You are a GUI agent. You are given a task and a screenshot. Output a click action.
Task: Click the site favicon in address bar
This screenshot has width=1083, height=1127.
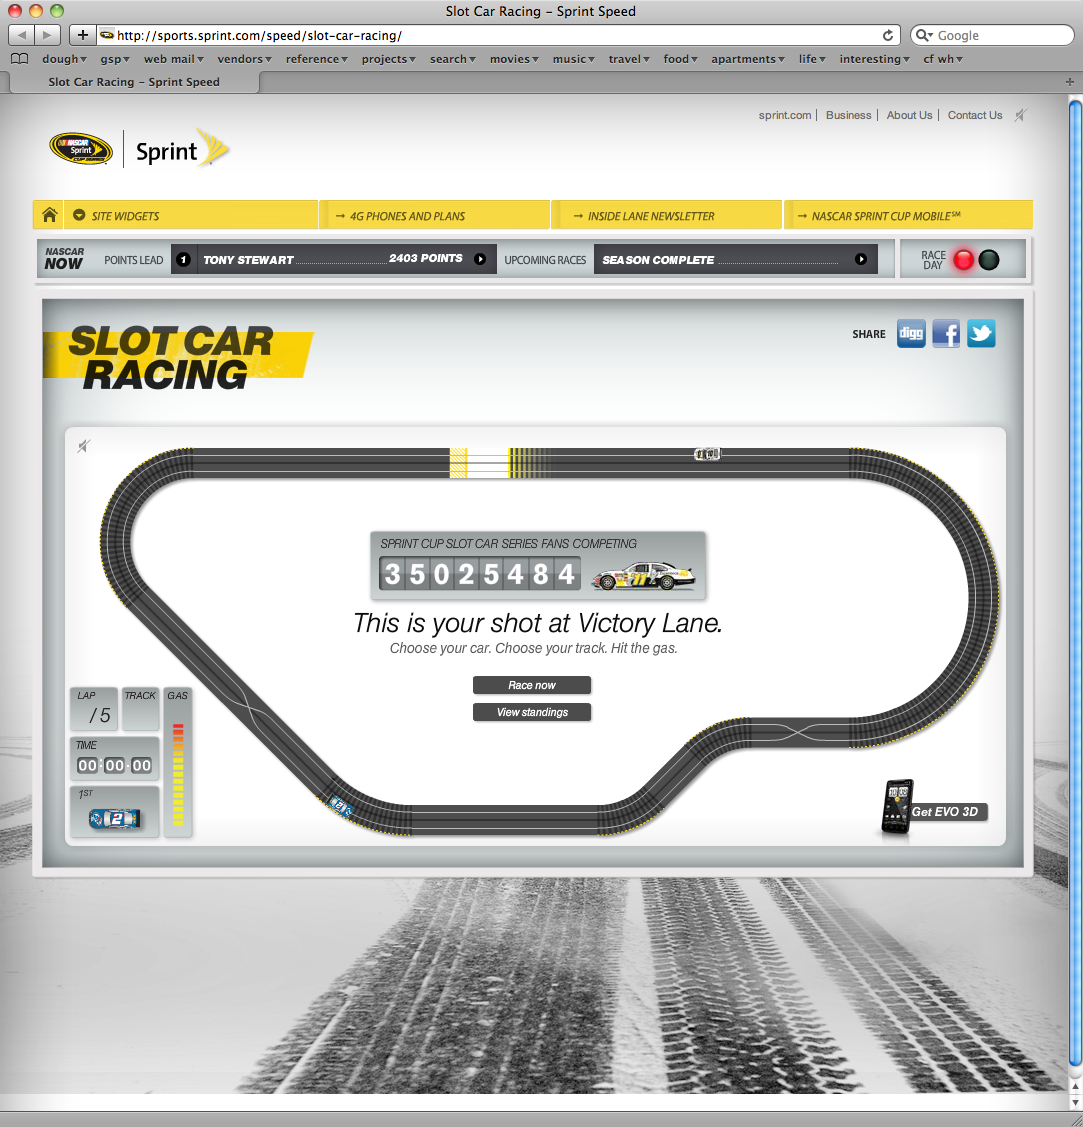106,35
